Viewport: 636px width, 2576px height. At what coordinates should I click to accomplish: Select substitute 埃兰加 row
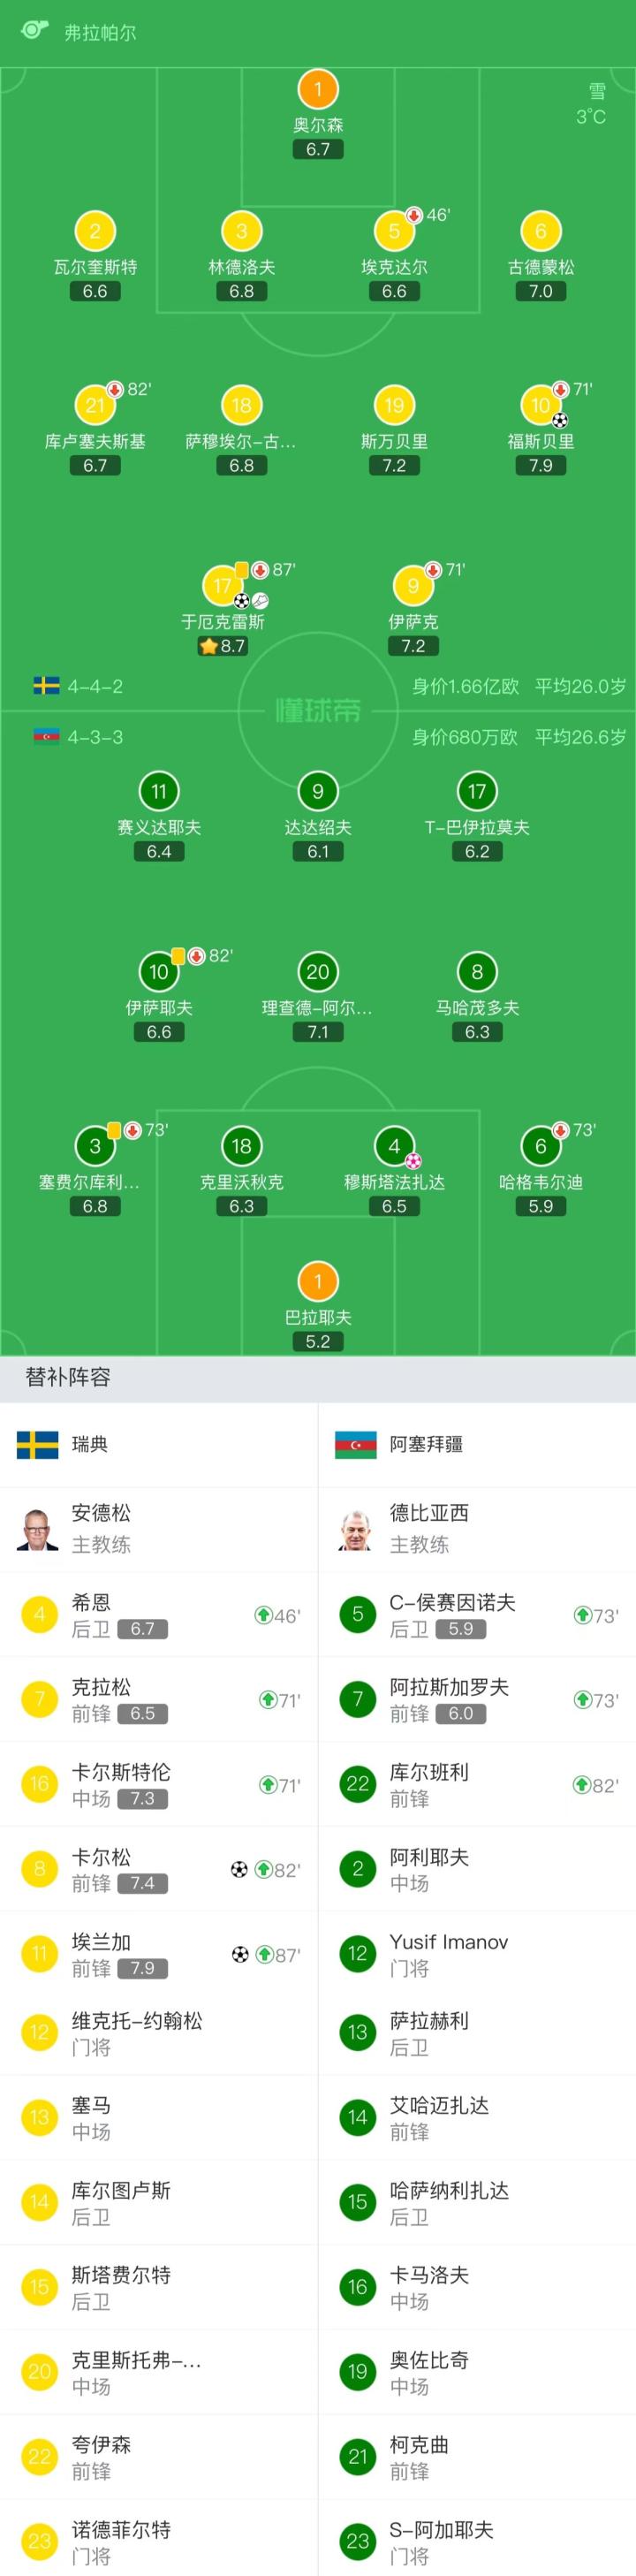click(x=159, y=1954)
